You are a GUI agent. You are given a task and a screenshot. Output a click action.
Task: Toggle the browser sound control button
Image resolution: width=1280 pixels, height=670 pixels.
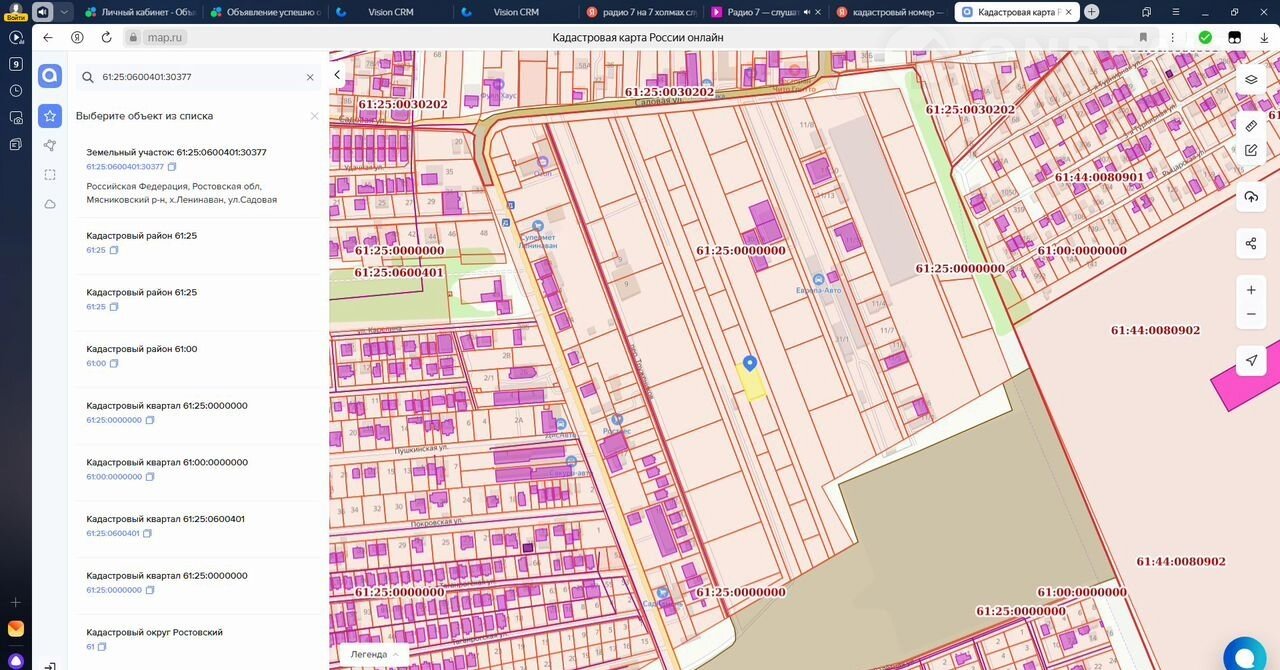43,12
